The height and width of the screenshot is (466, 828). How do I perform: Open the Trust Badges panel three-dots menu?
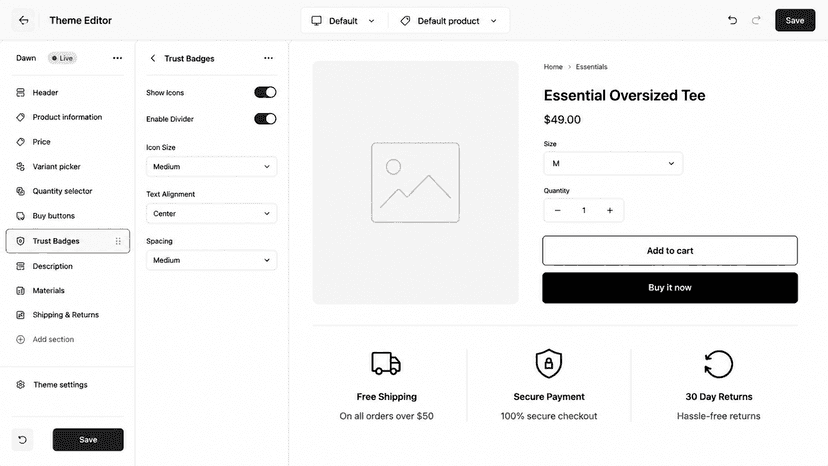pos(268,58)
